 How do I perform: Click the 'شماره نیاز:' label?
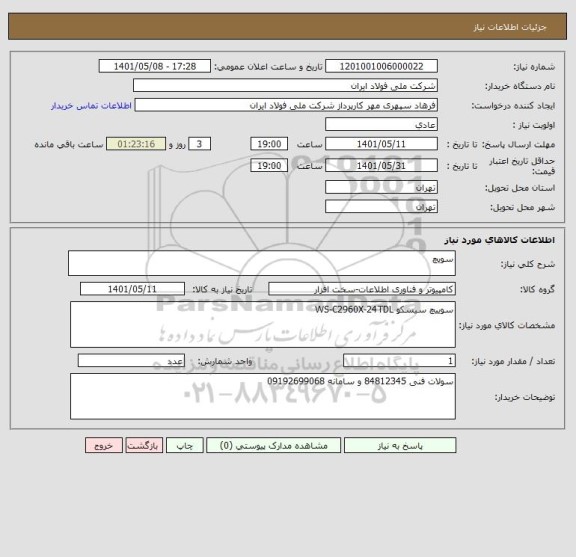click(x=534, y=67)
